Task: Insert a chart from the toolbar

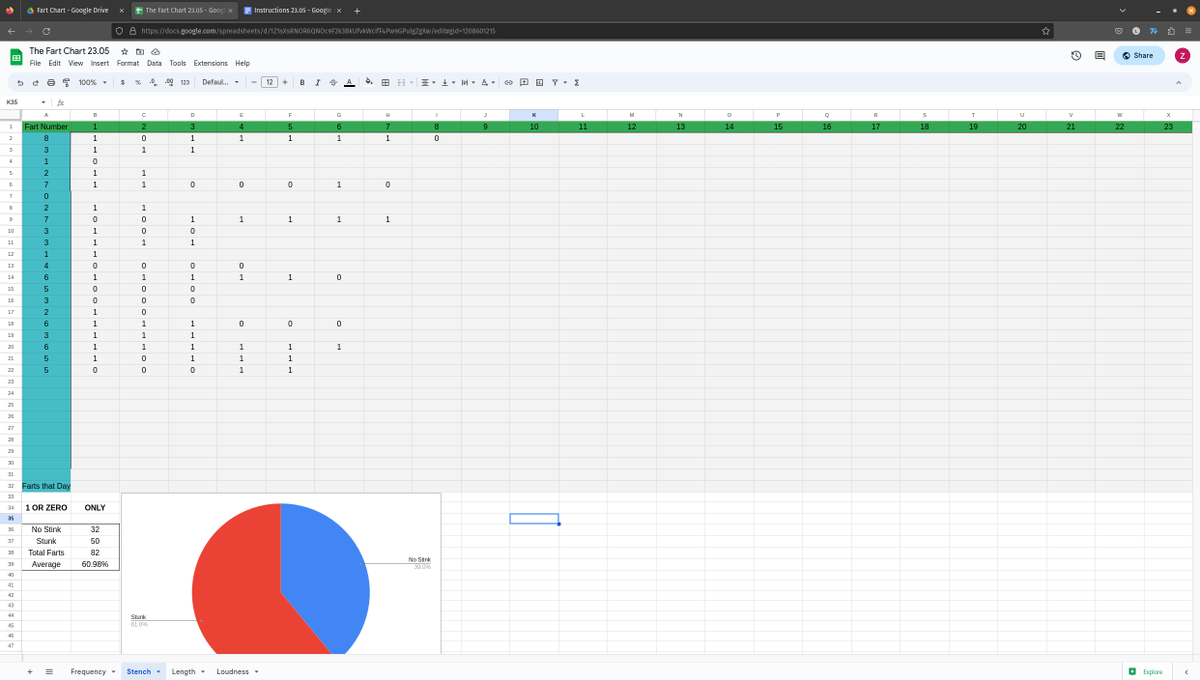Action: 539,82
